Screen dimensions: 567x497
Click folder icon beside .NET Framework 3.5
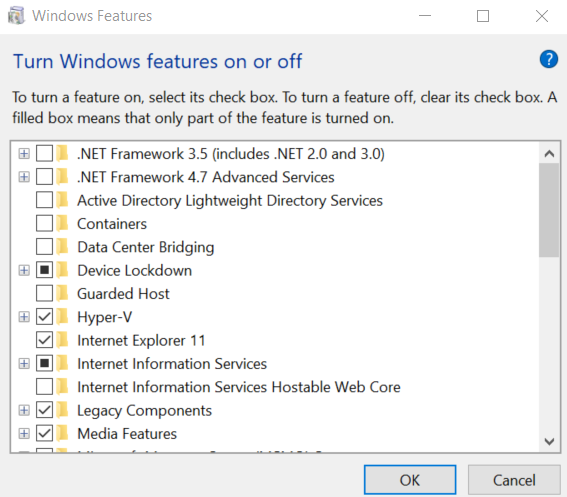tap(63, 154)
